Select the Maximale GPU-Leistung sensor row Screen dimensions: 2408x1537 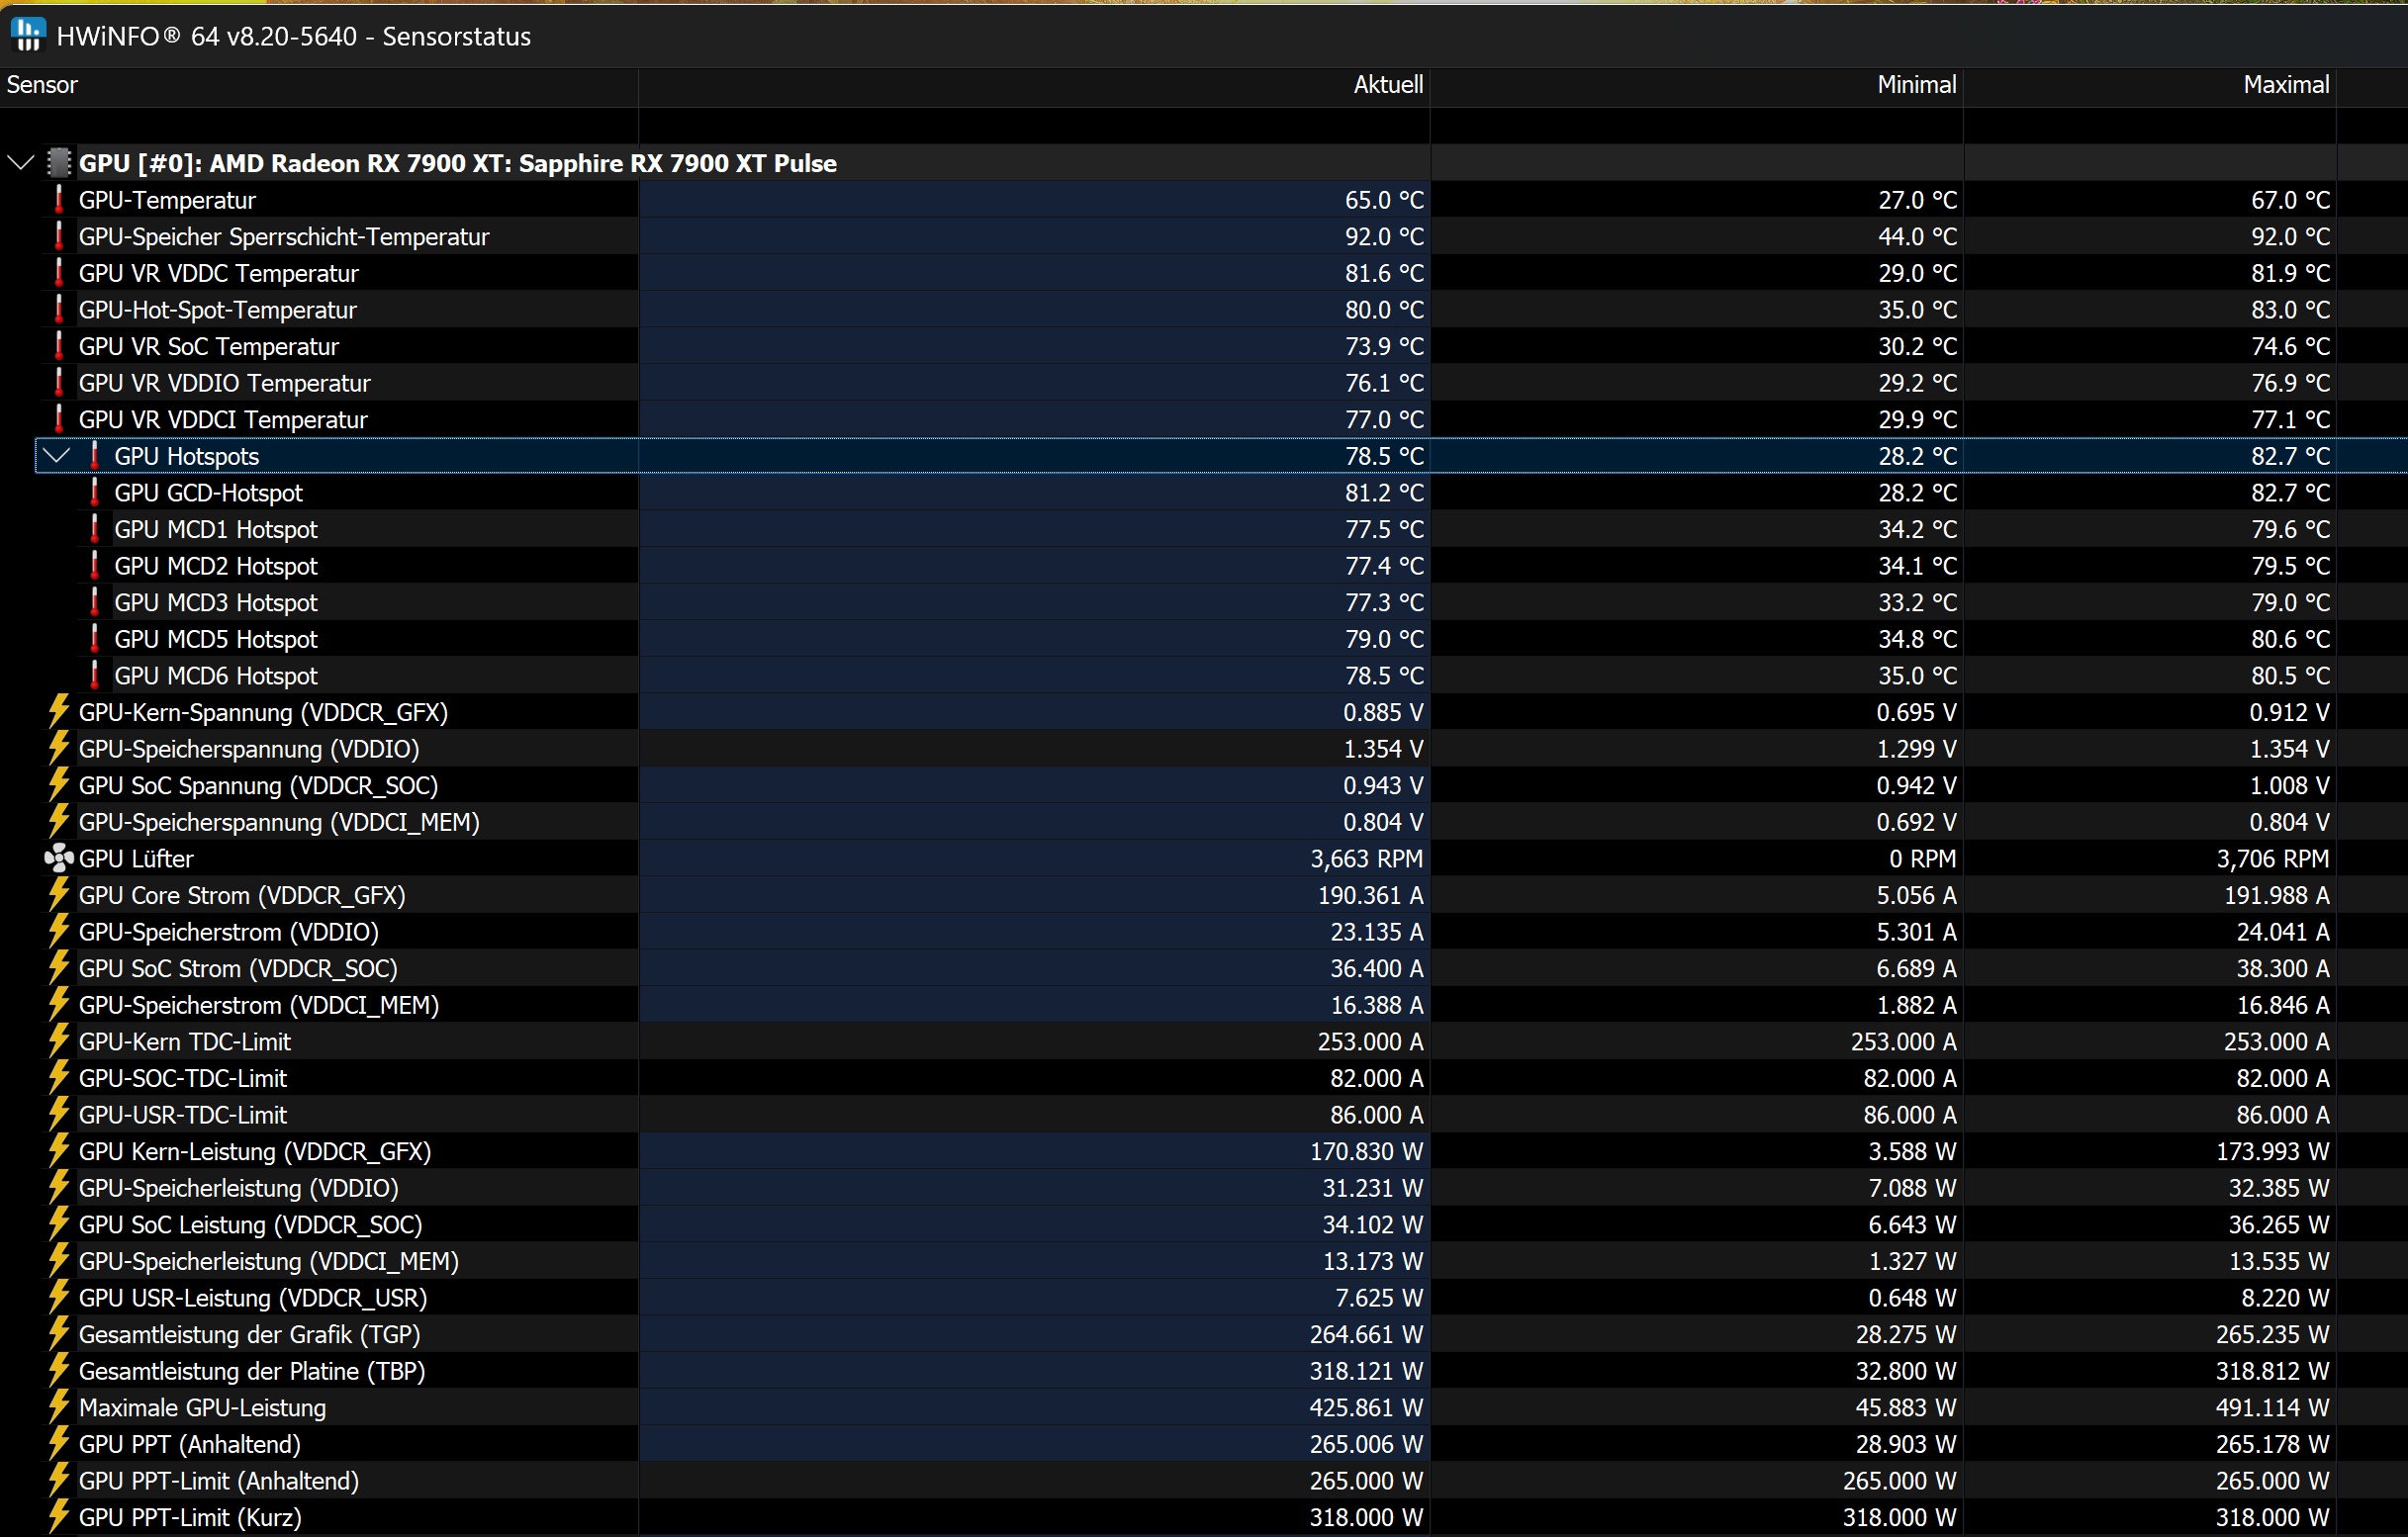(x=202, y=1407)
